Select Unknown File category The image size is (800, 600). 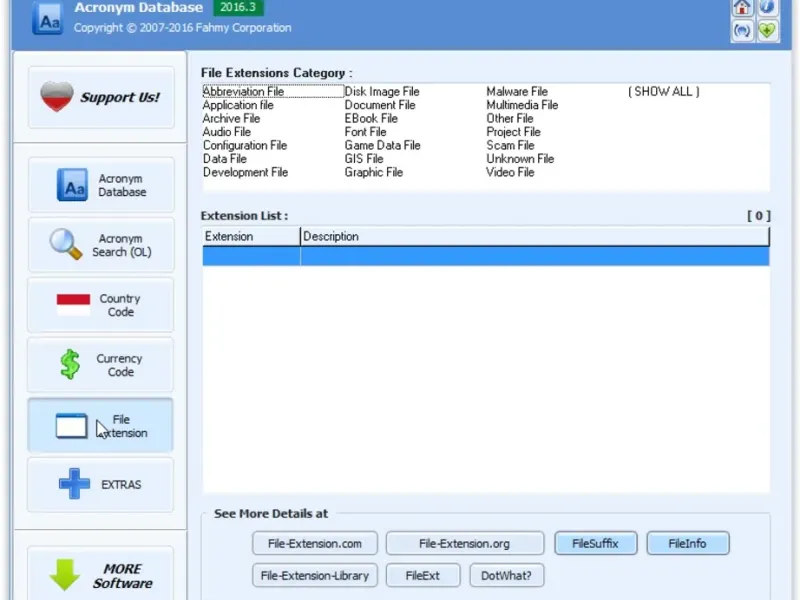[520, 159]
